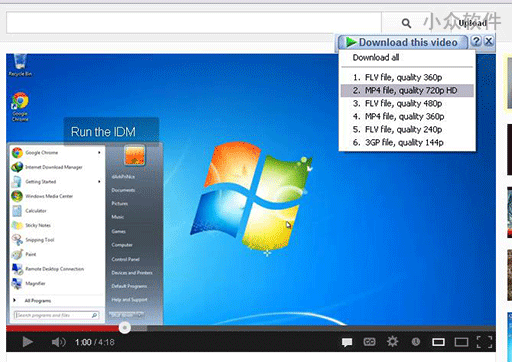Open Music in the Start menu
Screen dimensions: 512x362
point(118,217)
